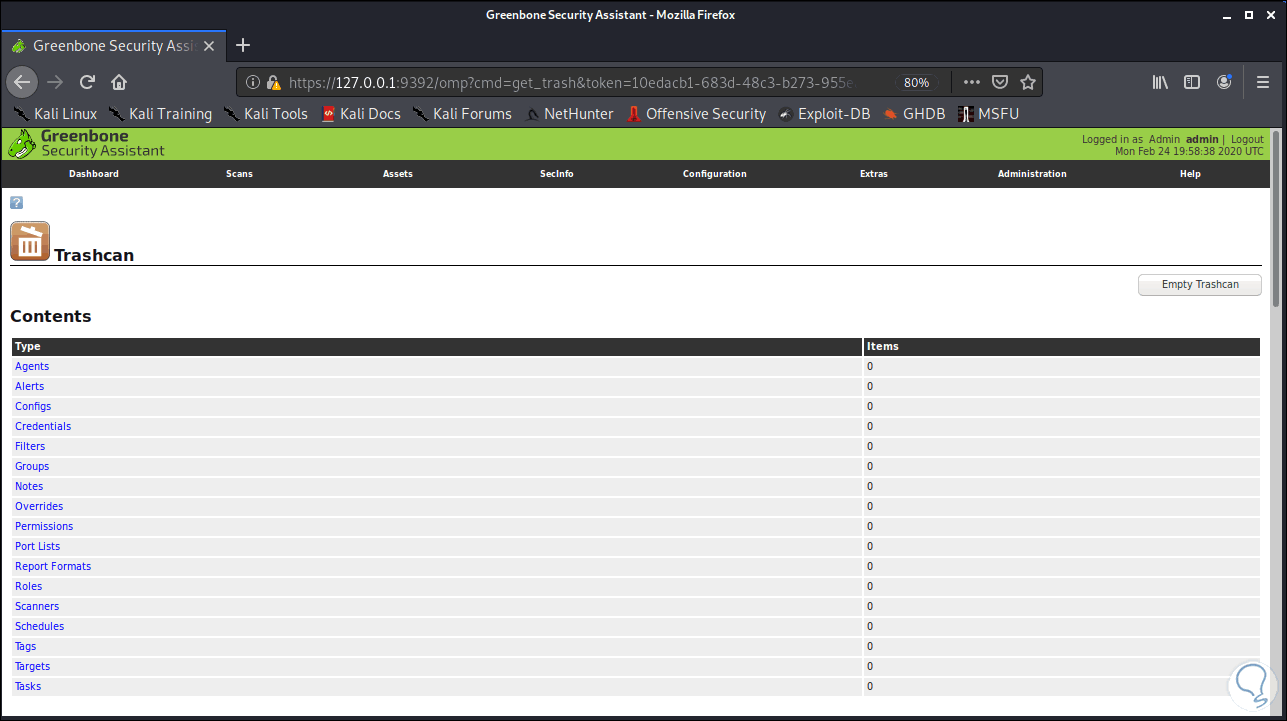Open Firefox account icon
The height and width of the screenshot is (721, 1287).
(x=1224, y=82)
